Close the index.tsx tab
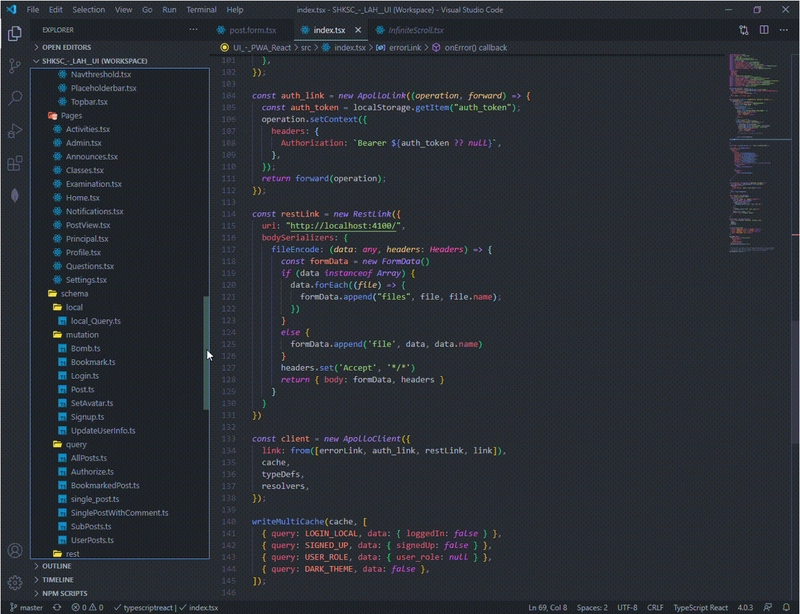This screenshot has height=614, width=800. 358,30
